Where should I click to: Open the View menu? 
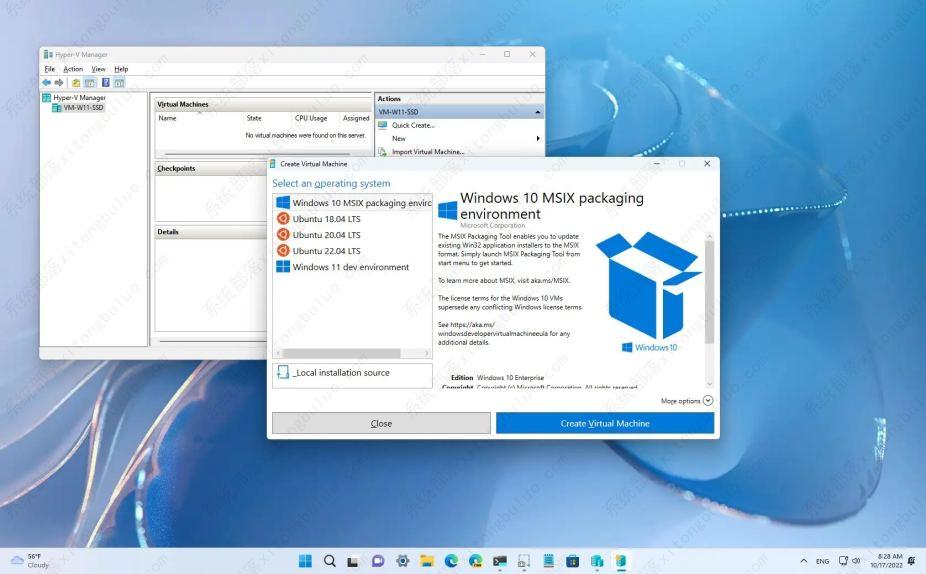[99, 69]
